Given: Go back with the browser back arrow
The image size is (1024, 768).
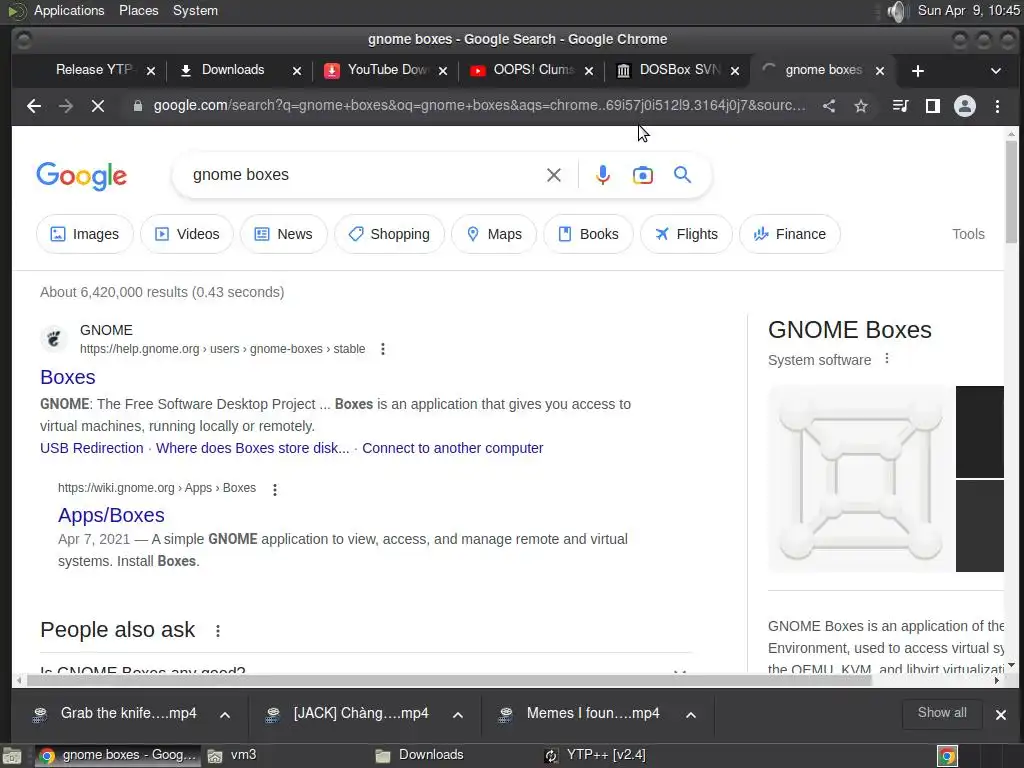Looking at the screenshot, I should click(34, 106).
